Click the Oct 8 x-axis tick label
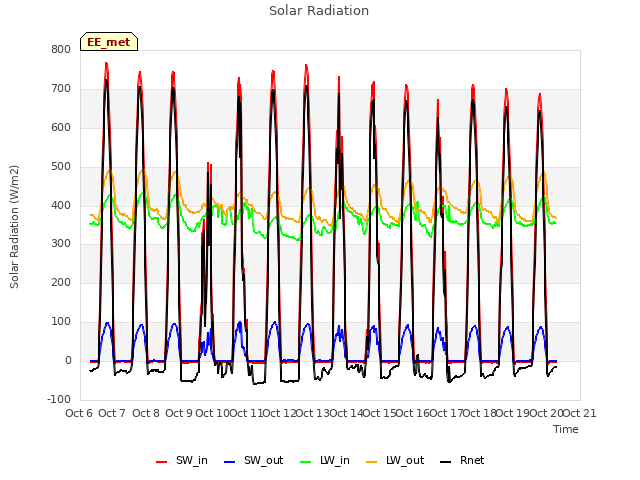The width and height of the screenshot is (640, 480). tap(146, 413)
